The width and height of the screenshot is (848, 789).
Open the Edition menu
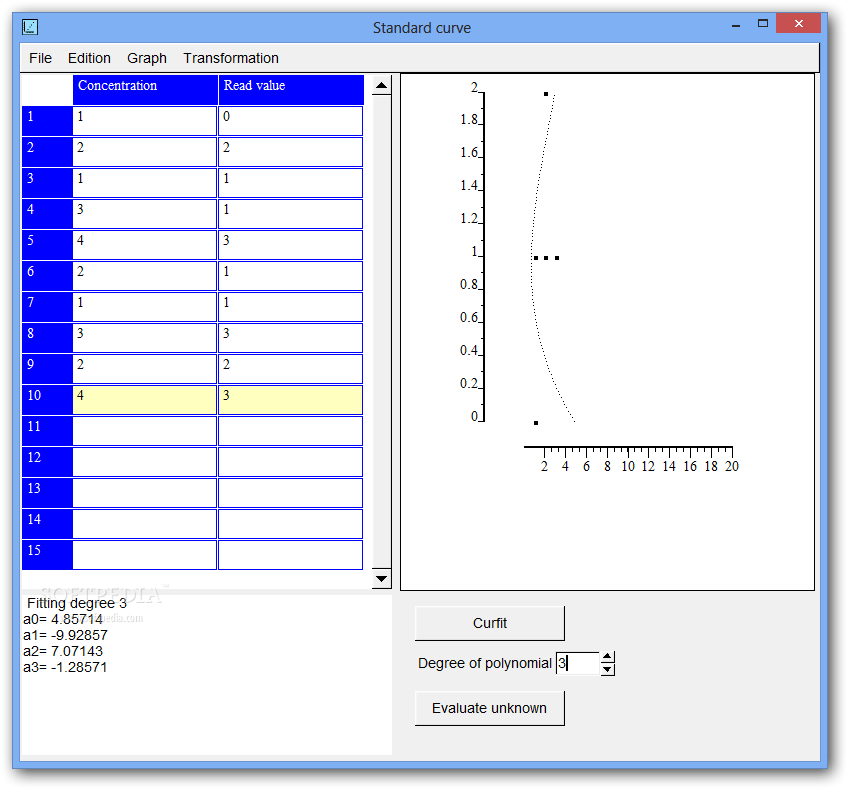[x=89, y=58]
